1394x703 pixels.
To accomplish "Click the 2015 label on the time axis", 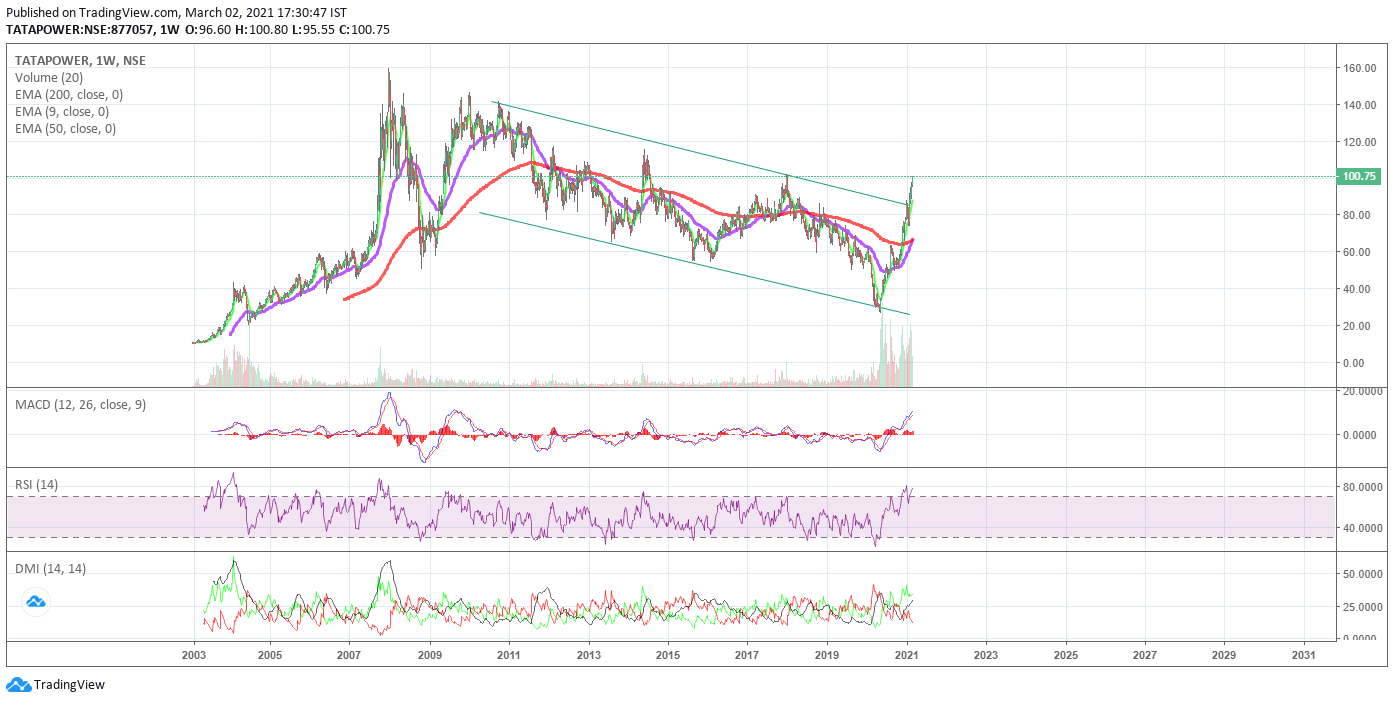I will [x=668, y=655].
